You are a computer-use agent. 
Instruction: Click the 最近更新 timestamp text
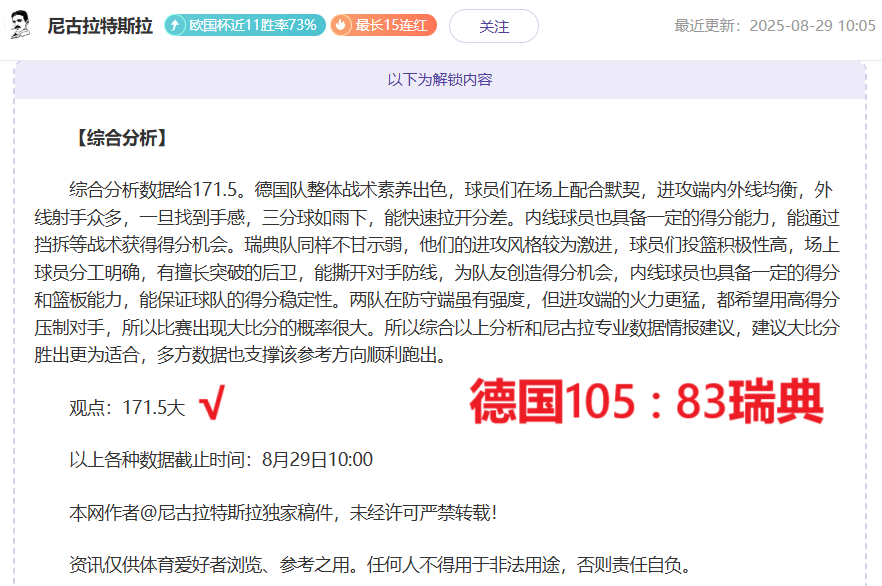click(775, 26)
